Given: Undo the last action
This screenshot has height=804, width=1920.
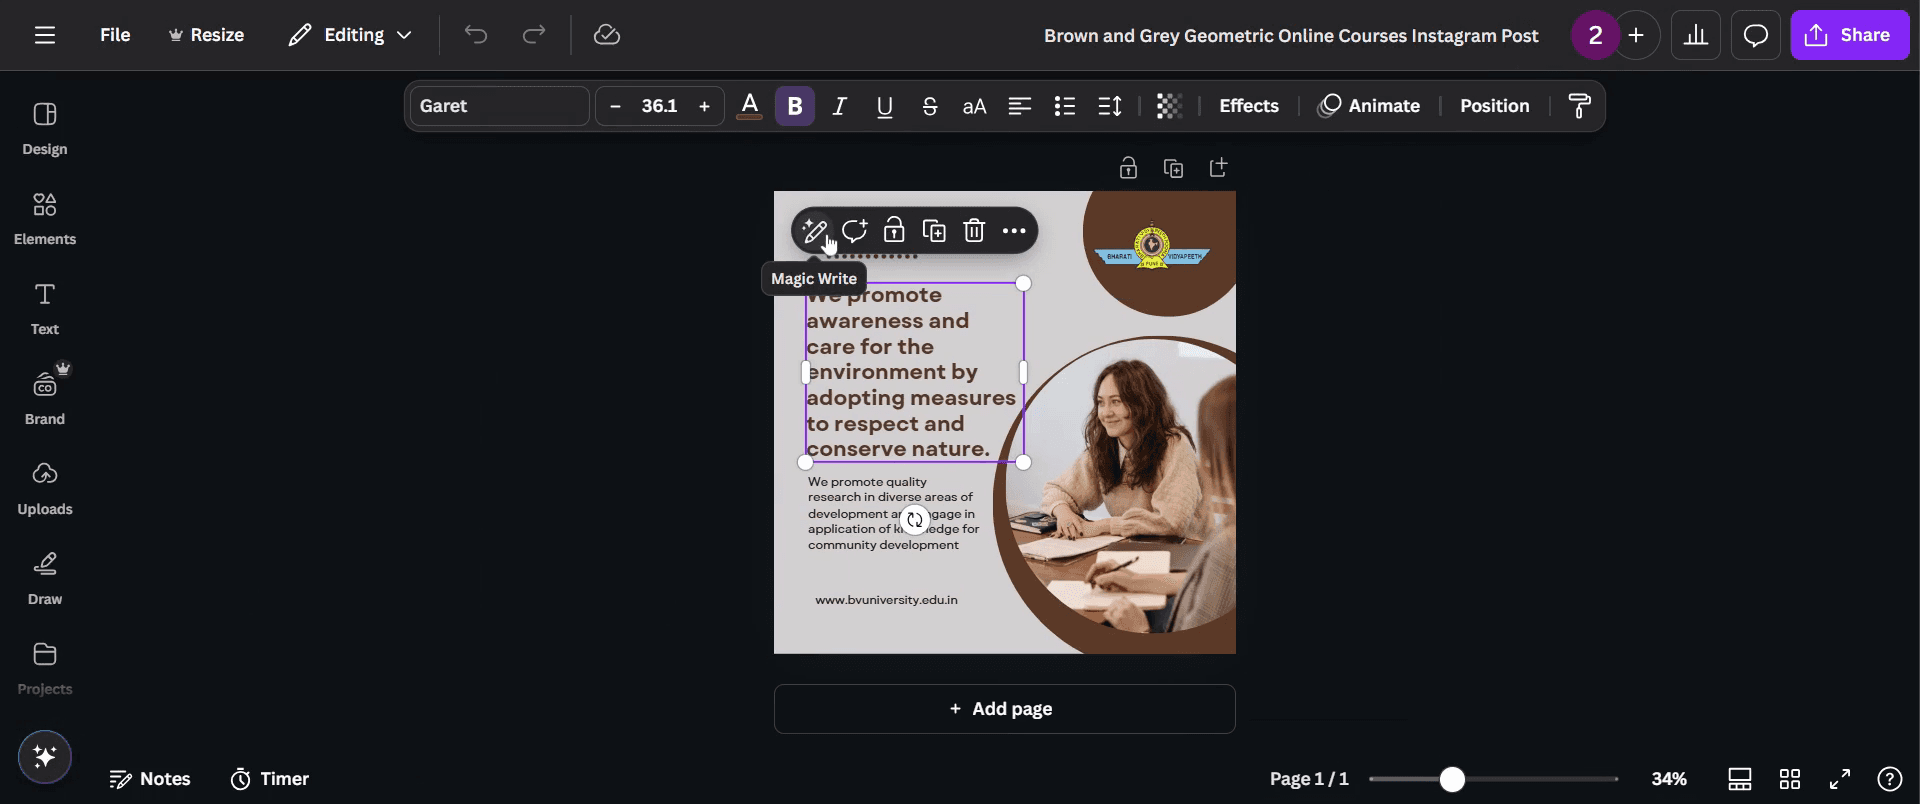Looking at the screenshot, I should point(475,35).
